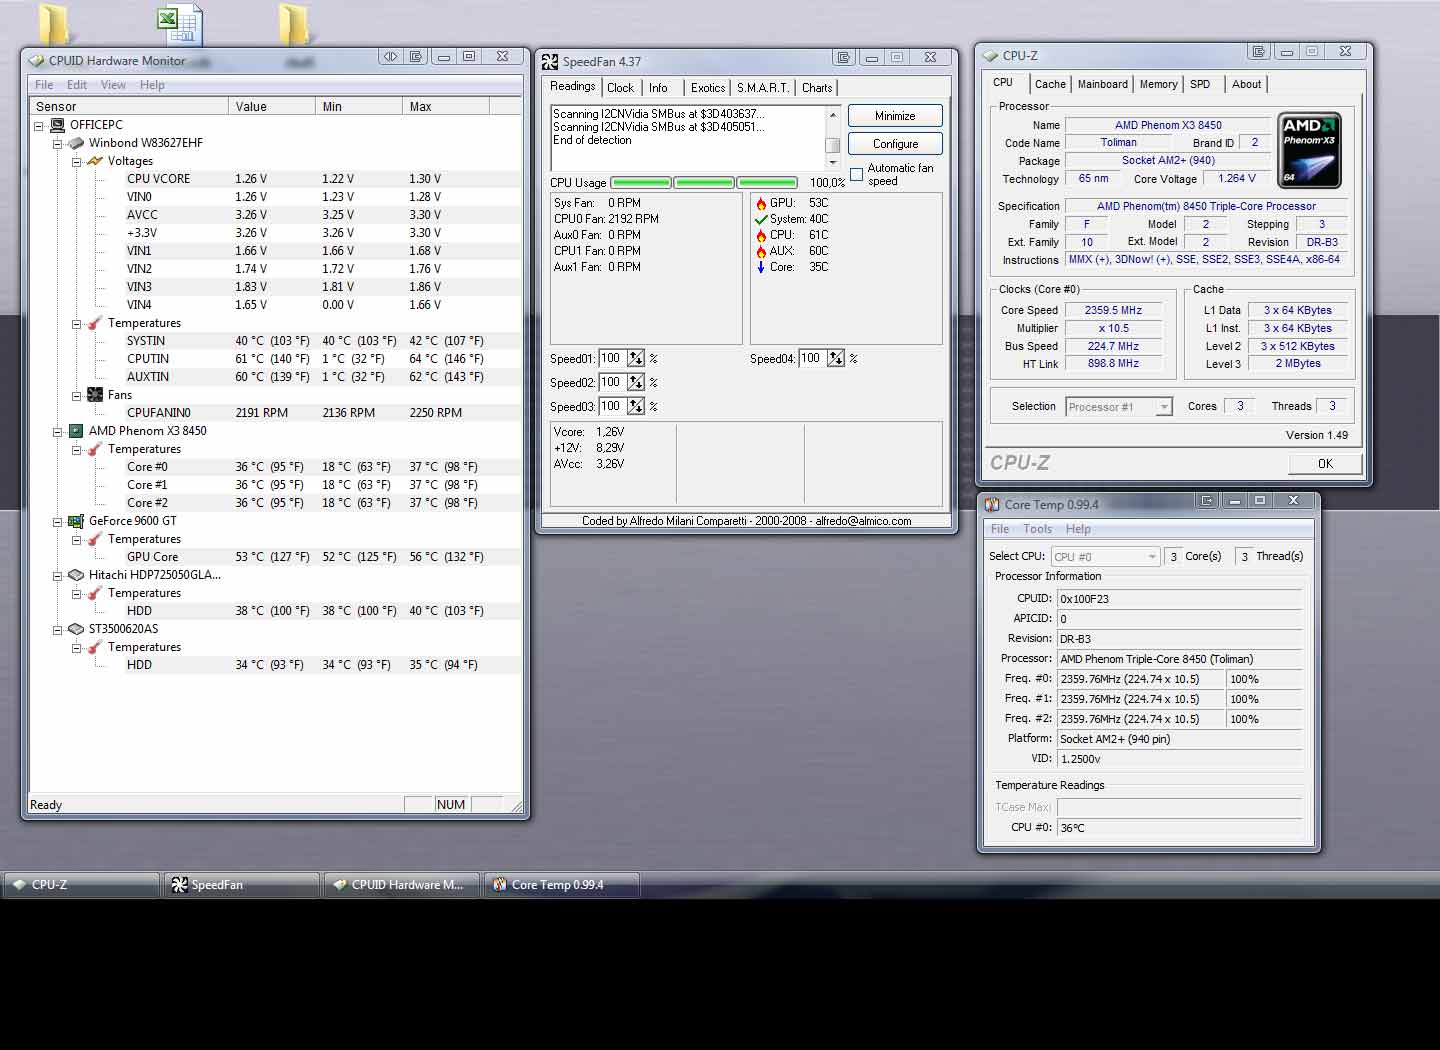
Task: Click the Sensor column header
Action: [129, 106]
